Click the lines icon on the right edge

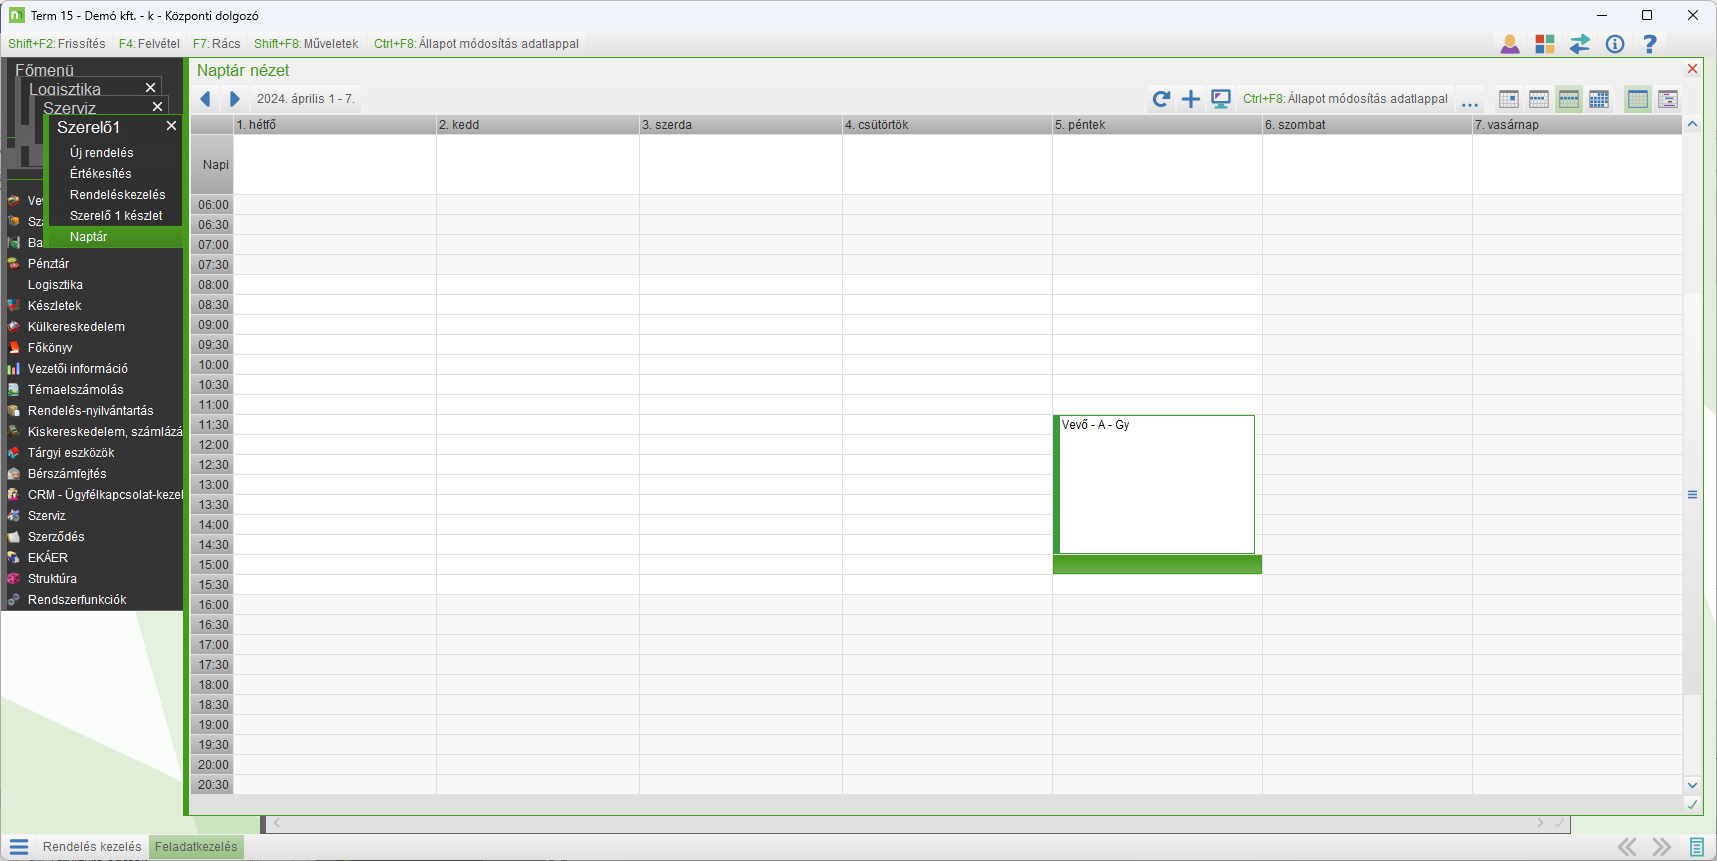1692,495
